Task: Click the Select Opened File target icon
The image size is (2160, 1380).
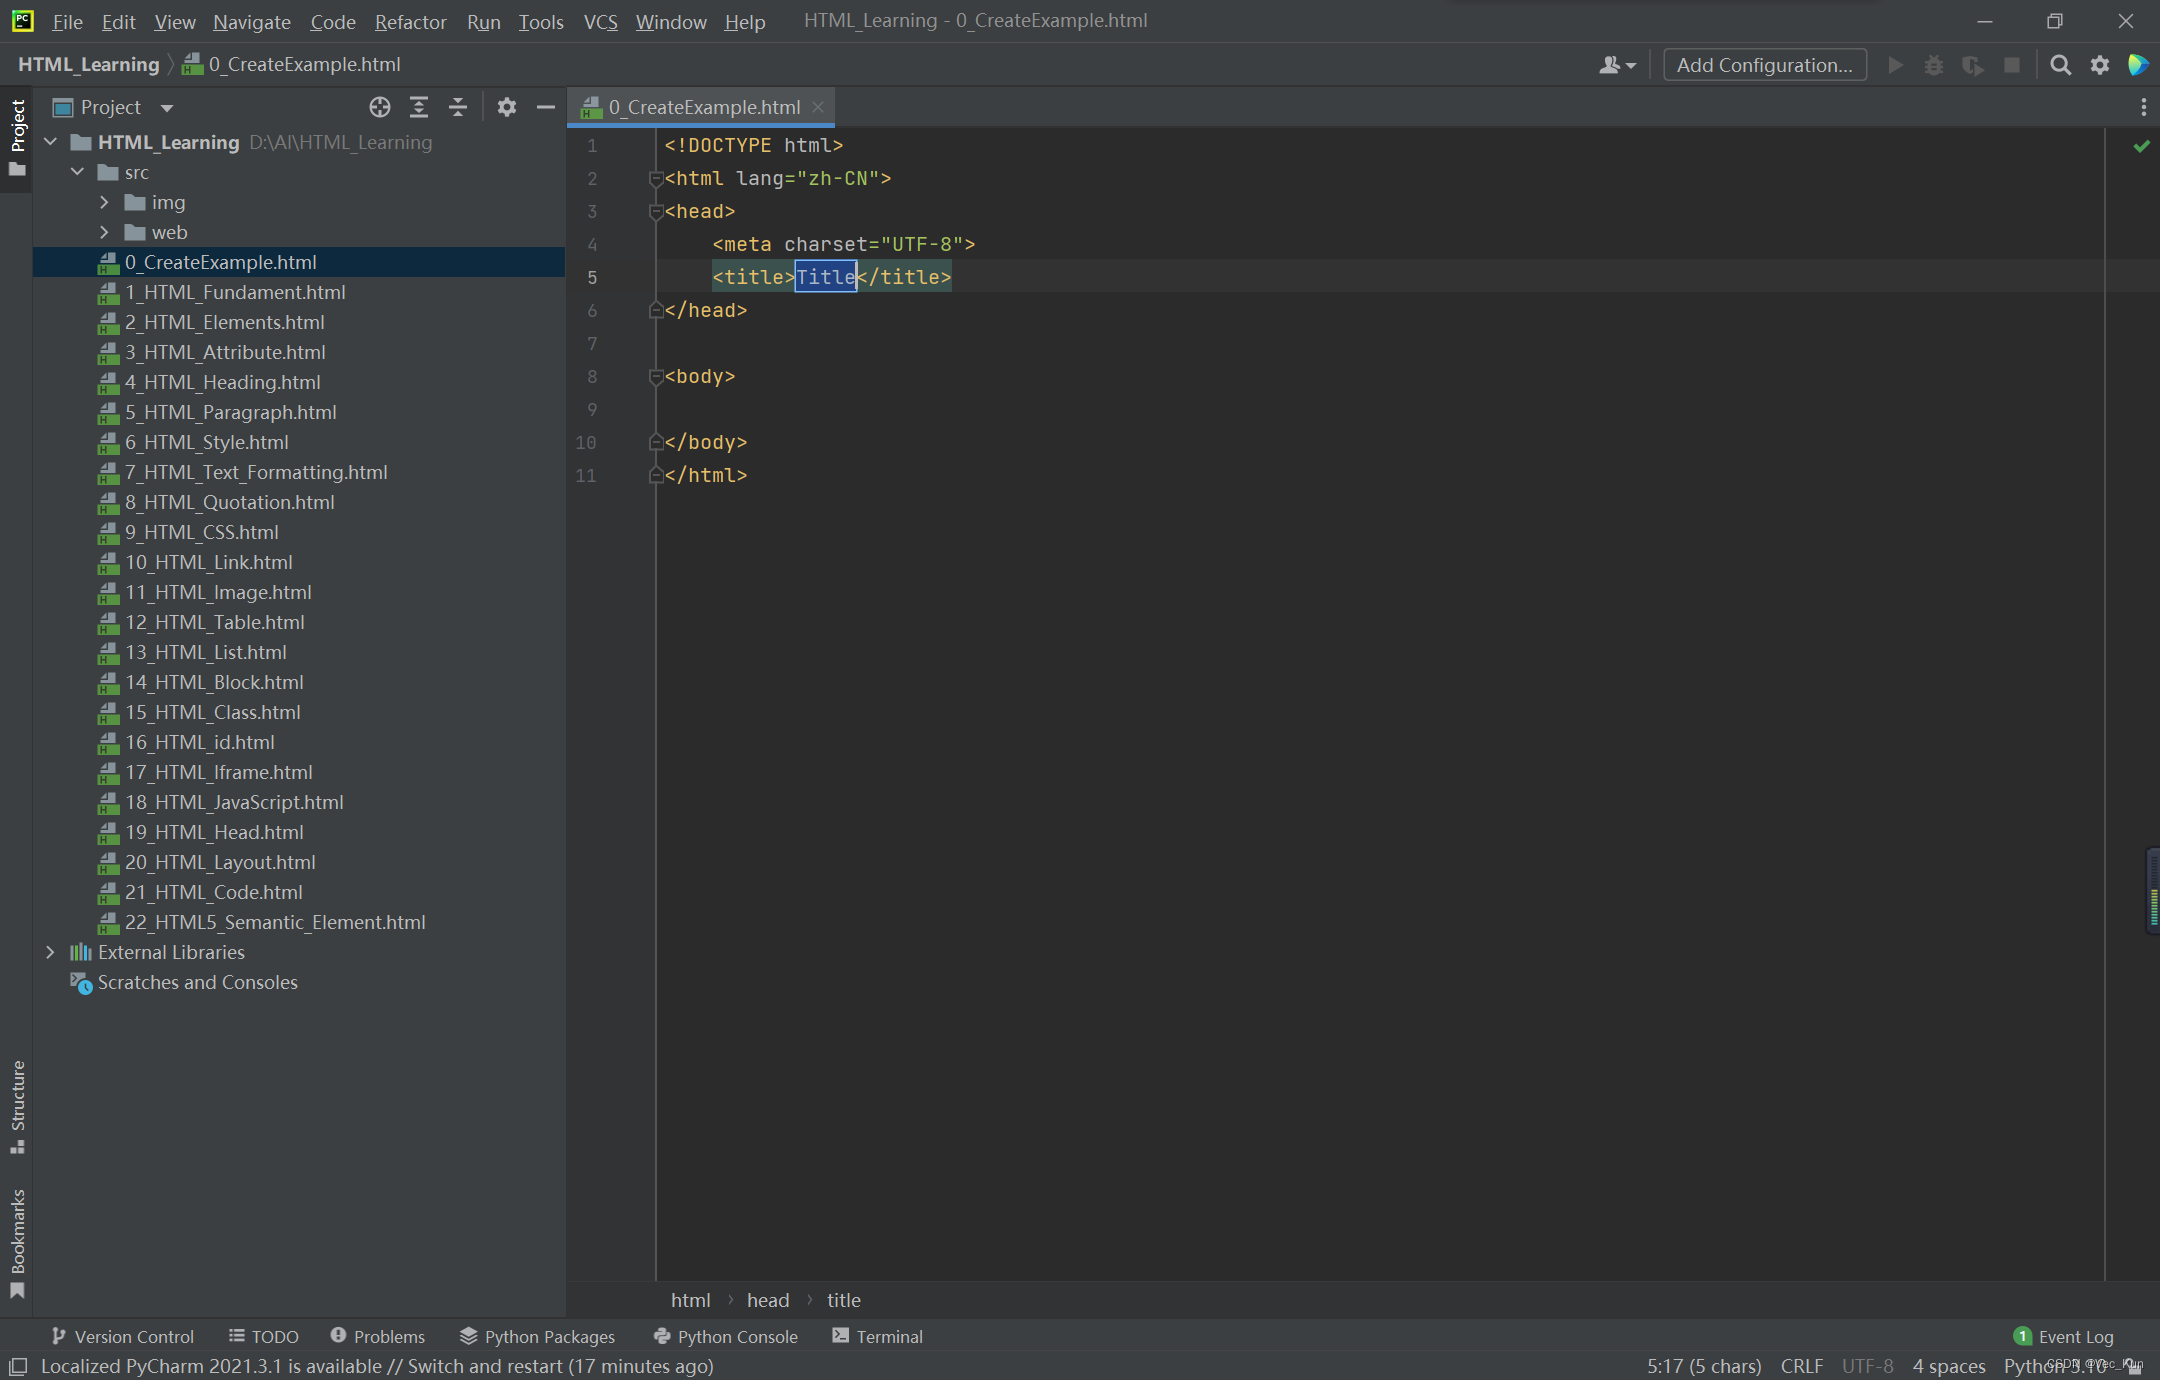Action: pyautogui.click(x=379, y=107)
